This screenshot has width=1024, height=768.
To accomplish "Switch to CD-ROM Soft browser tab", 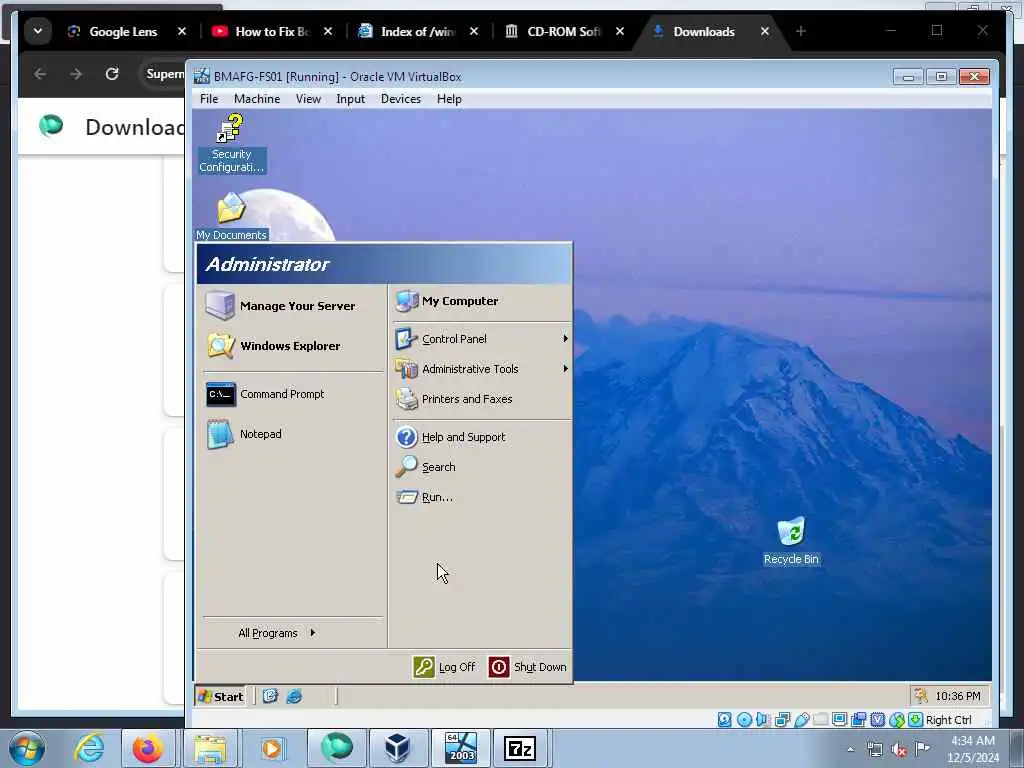I will click(x=564, y=31).
